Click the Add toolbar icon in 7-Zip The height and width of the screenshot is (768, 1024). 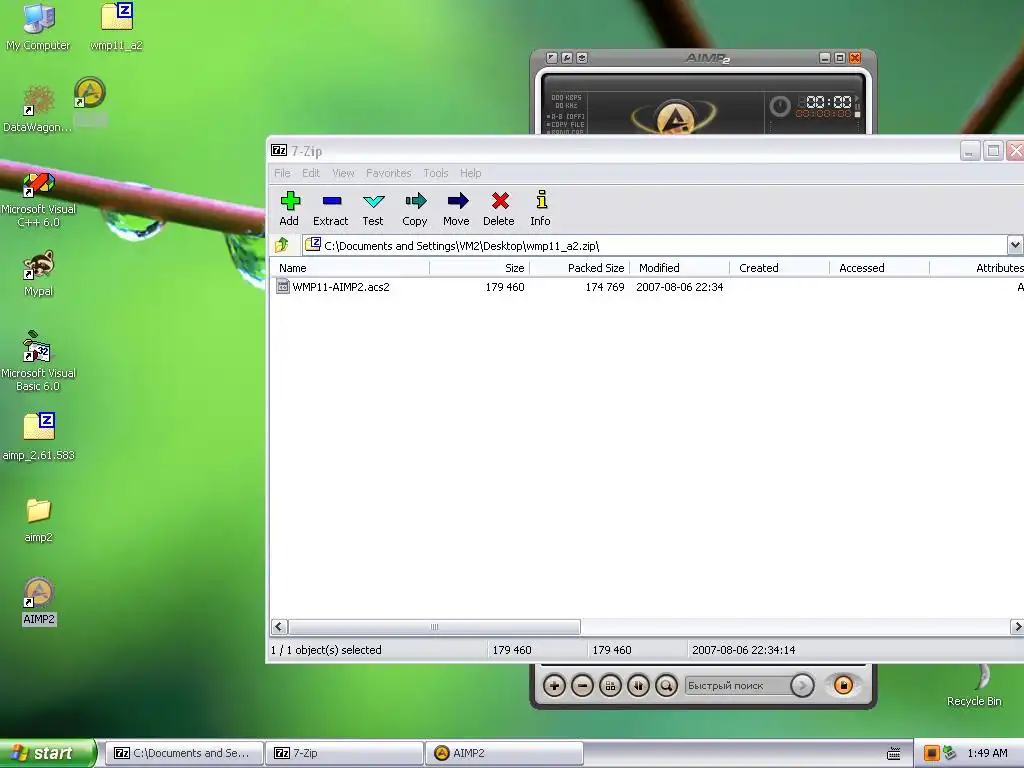289,209
